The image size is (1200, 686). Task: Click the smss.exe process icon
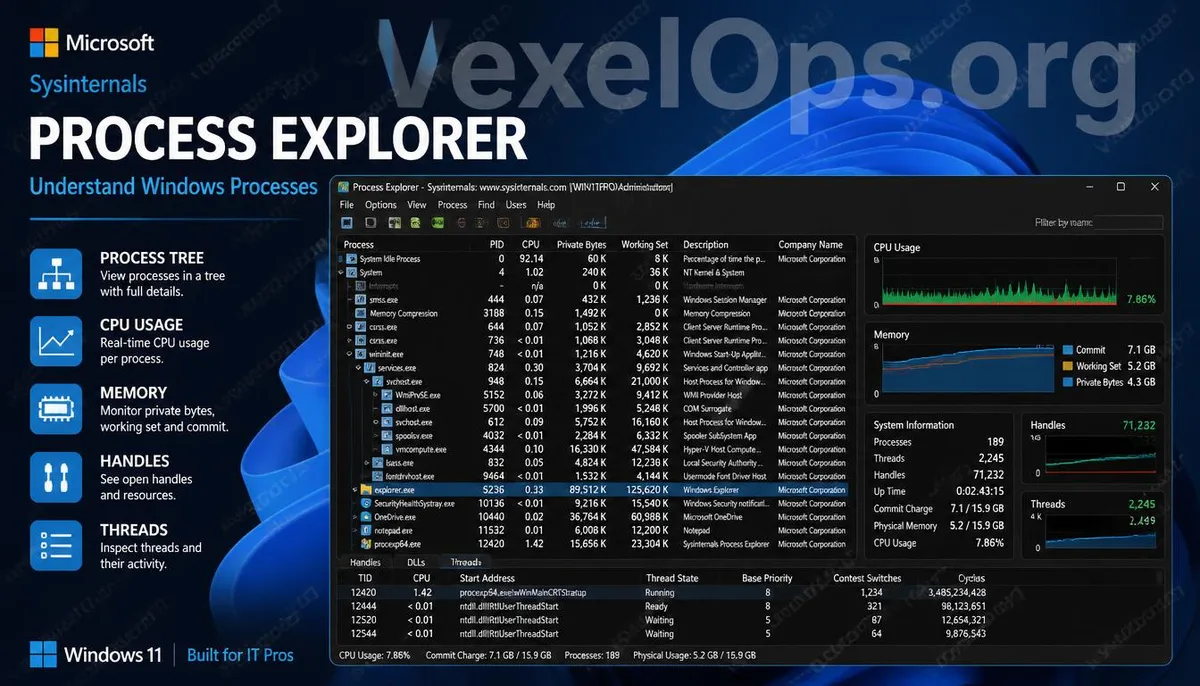360,299
